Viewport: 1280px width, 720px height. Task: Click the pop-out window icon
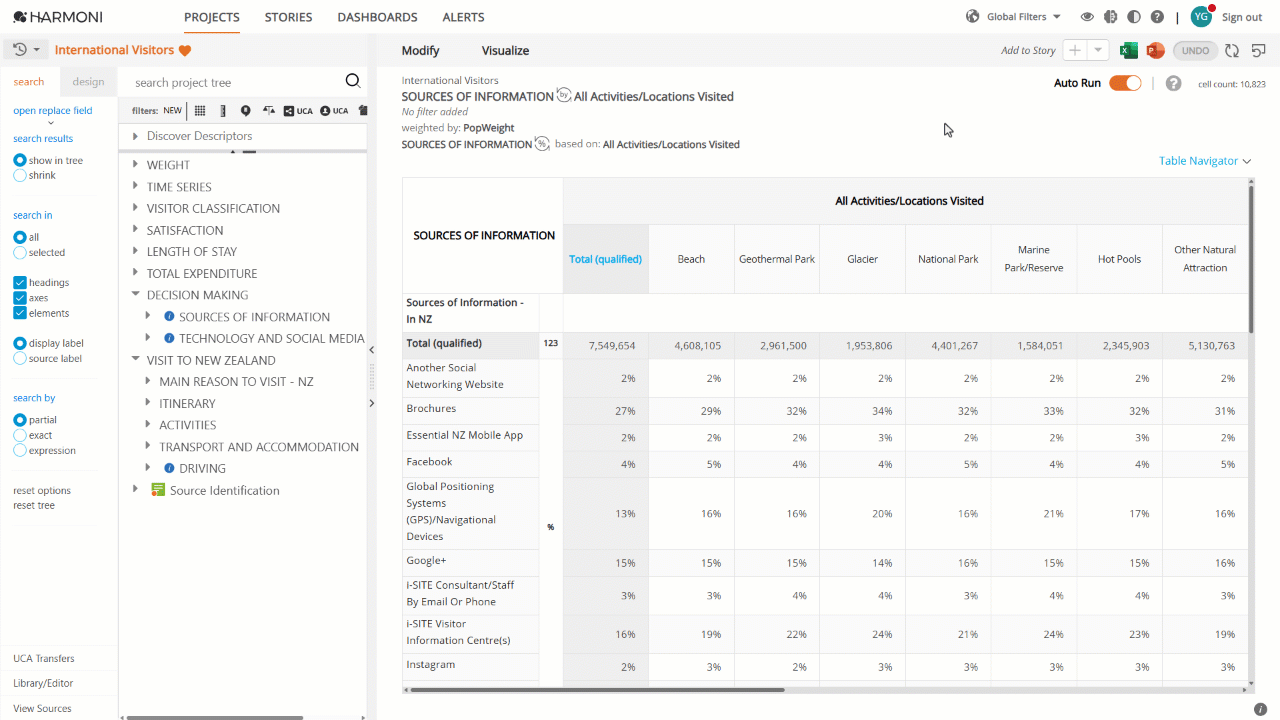[x=1258, y=51]
